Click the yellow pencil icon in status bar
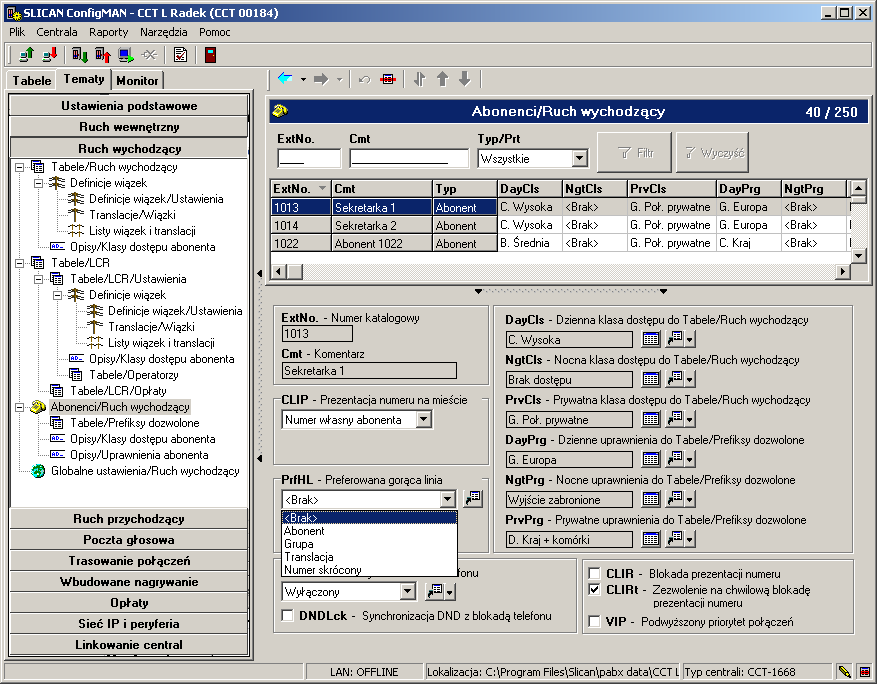Screen dimensions: 877x684 tap(844, 671)
